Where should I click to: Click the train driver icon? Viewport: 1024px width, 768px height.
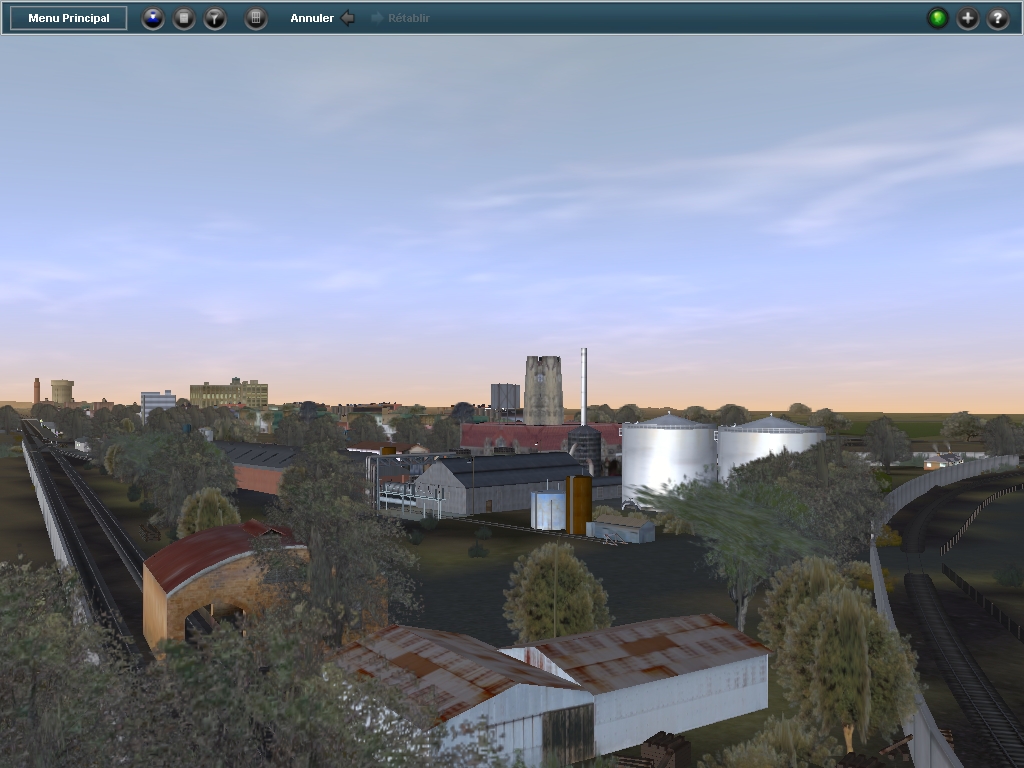(153, 18)
